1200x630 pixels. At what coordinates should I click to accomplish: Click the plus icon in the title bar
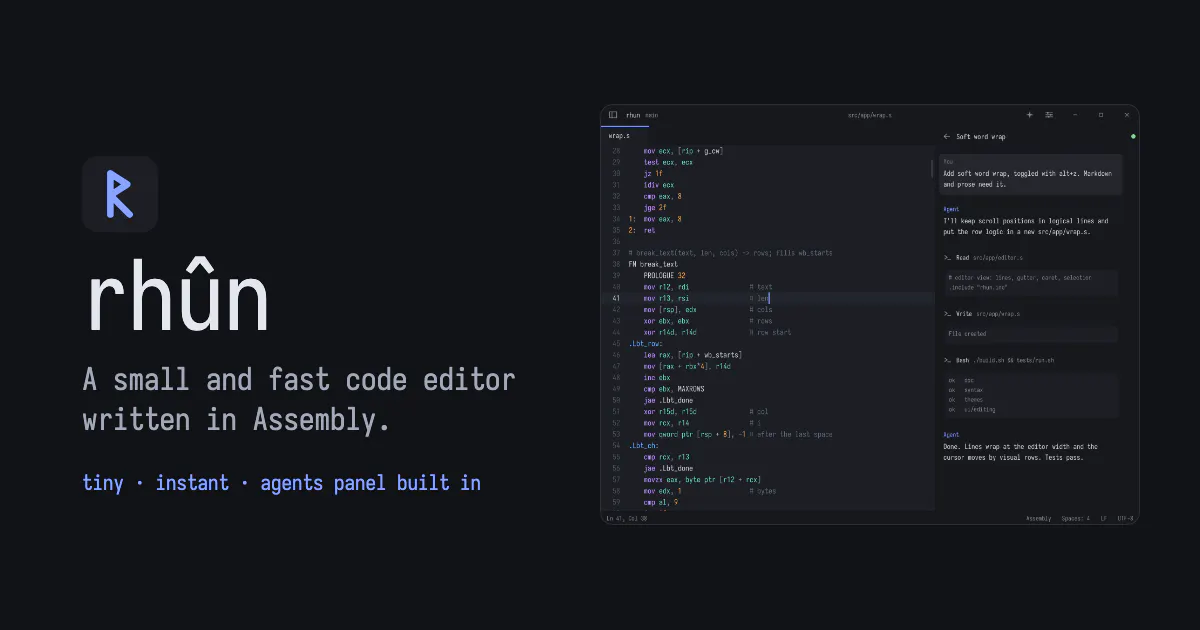(1030, 115)
